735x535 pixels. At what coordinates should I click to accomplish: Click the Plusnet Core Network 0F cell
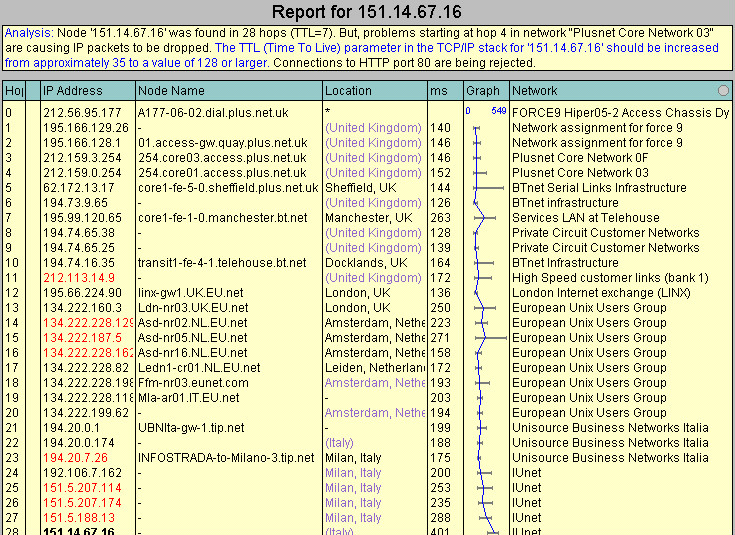click(x=580, y=158)
